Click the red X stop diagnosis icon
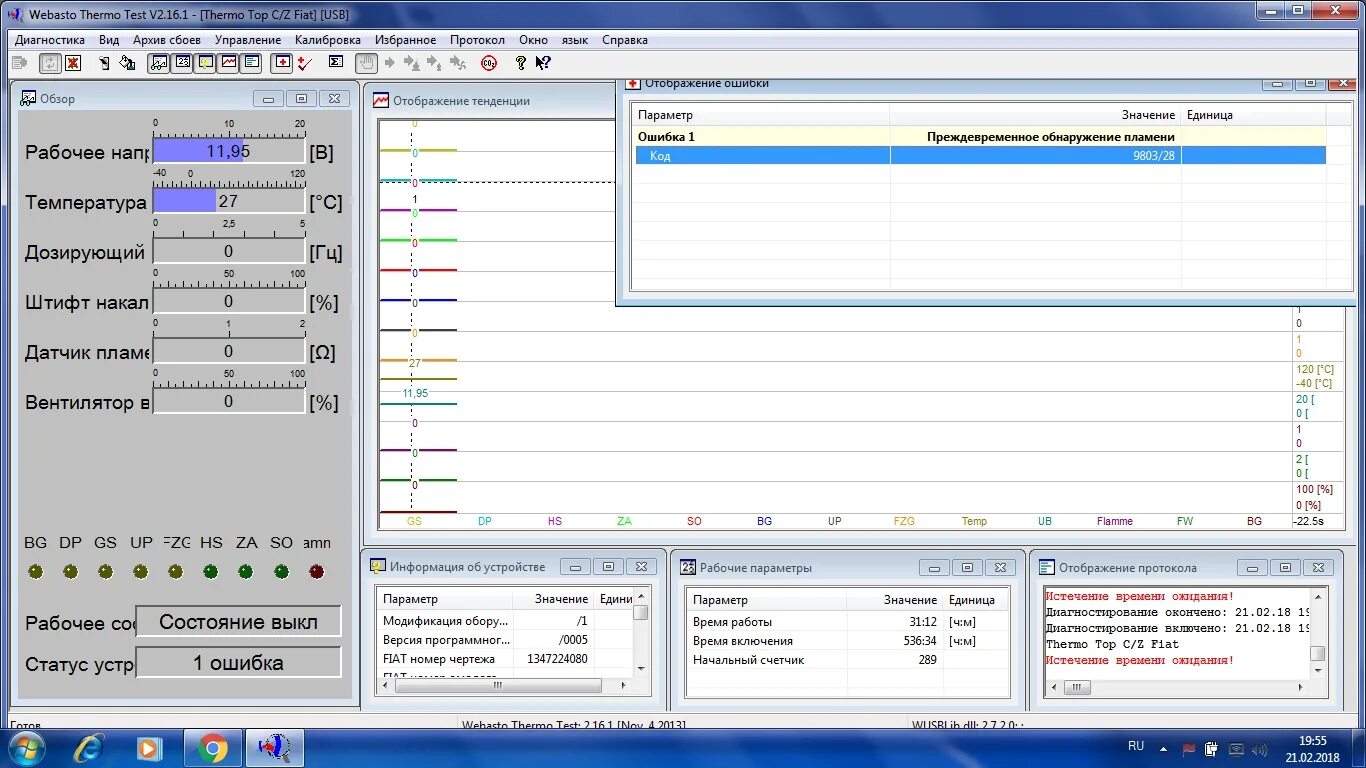The height and width of the screenshot is (768, 1366). 73,63
